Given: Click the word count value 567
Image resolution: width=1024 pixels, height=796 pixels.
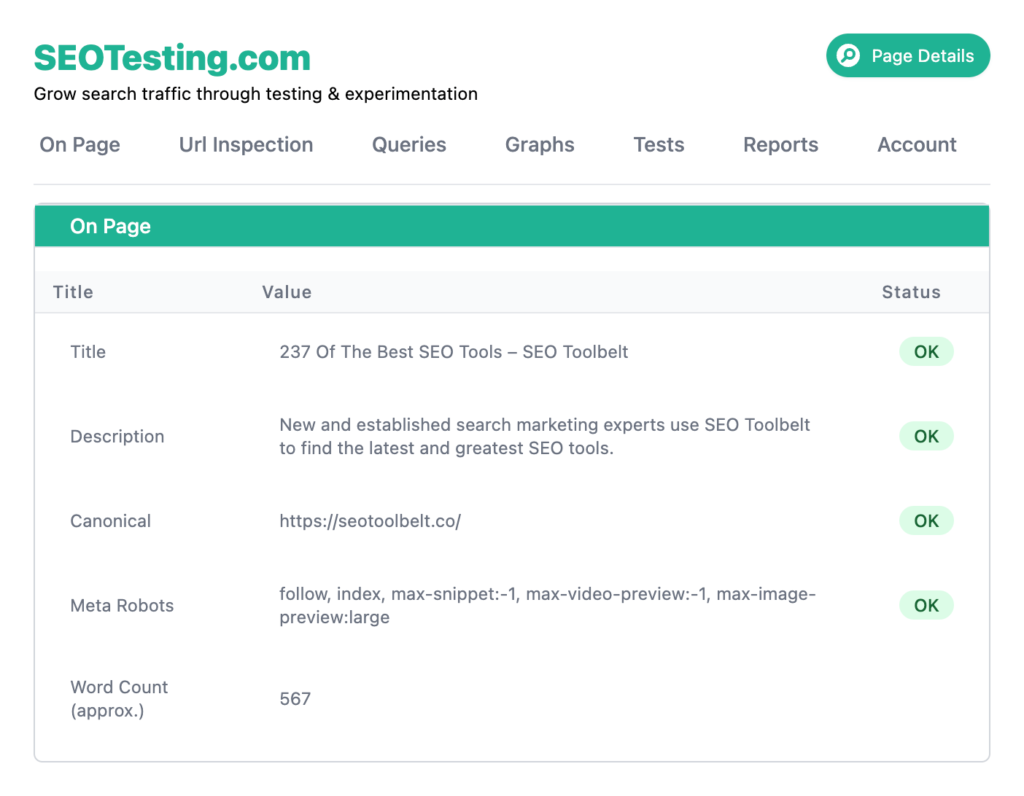Looking at the screenshot, I should [x=295, y=699].
